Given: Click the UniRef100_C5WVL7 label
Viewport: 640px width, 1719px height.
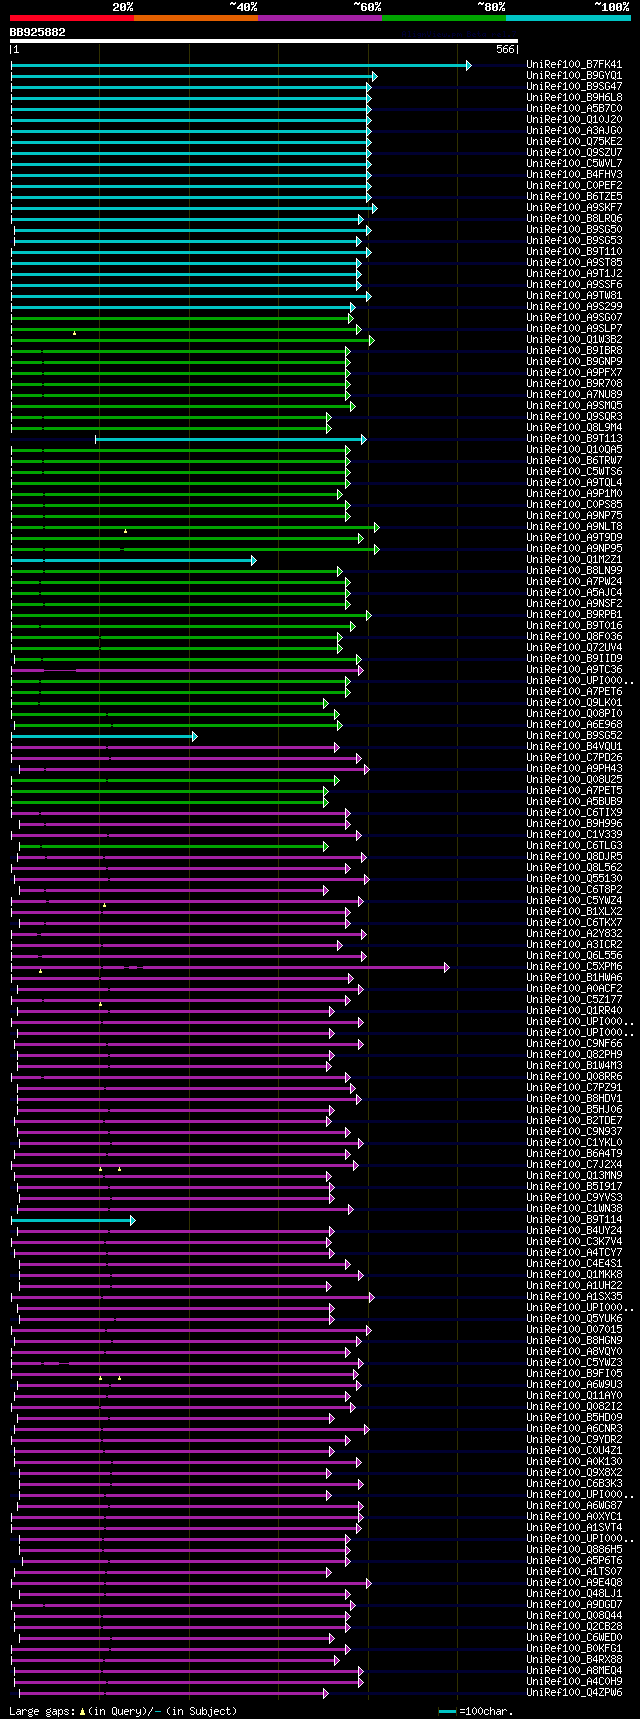Looking at the screenshot, I should 574,163.
